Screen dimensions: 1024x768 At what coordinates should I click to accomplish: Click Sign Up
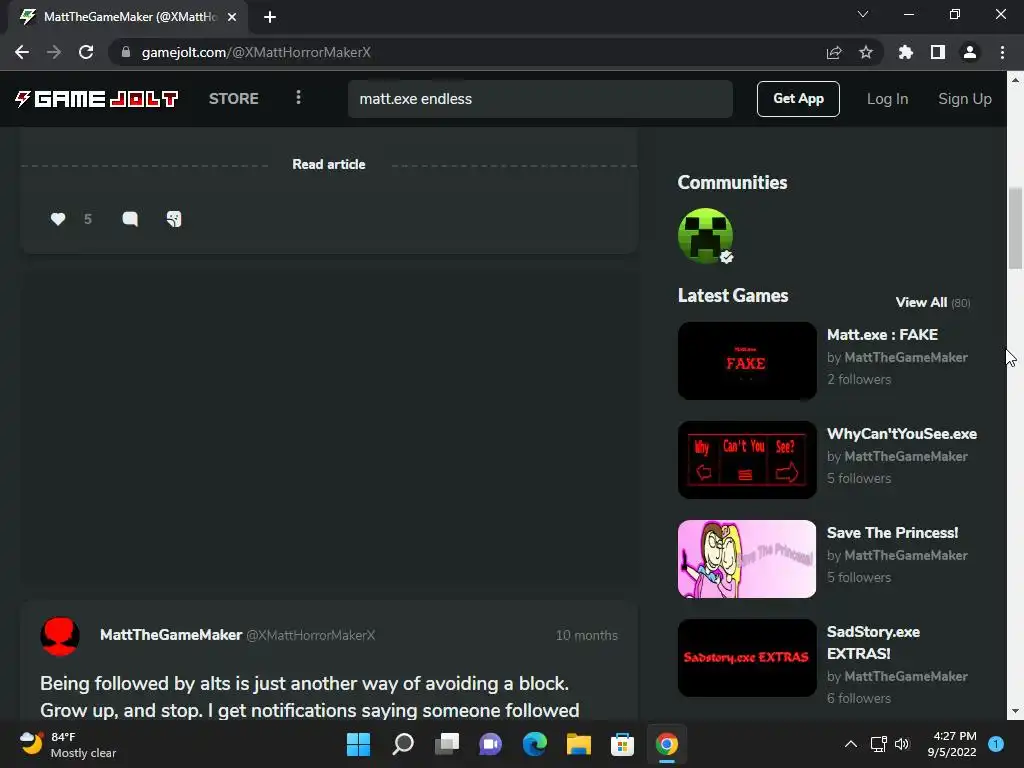(965, 99)
